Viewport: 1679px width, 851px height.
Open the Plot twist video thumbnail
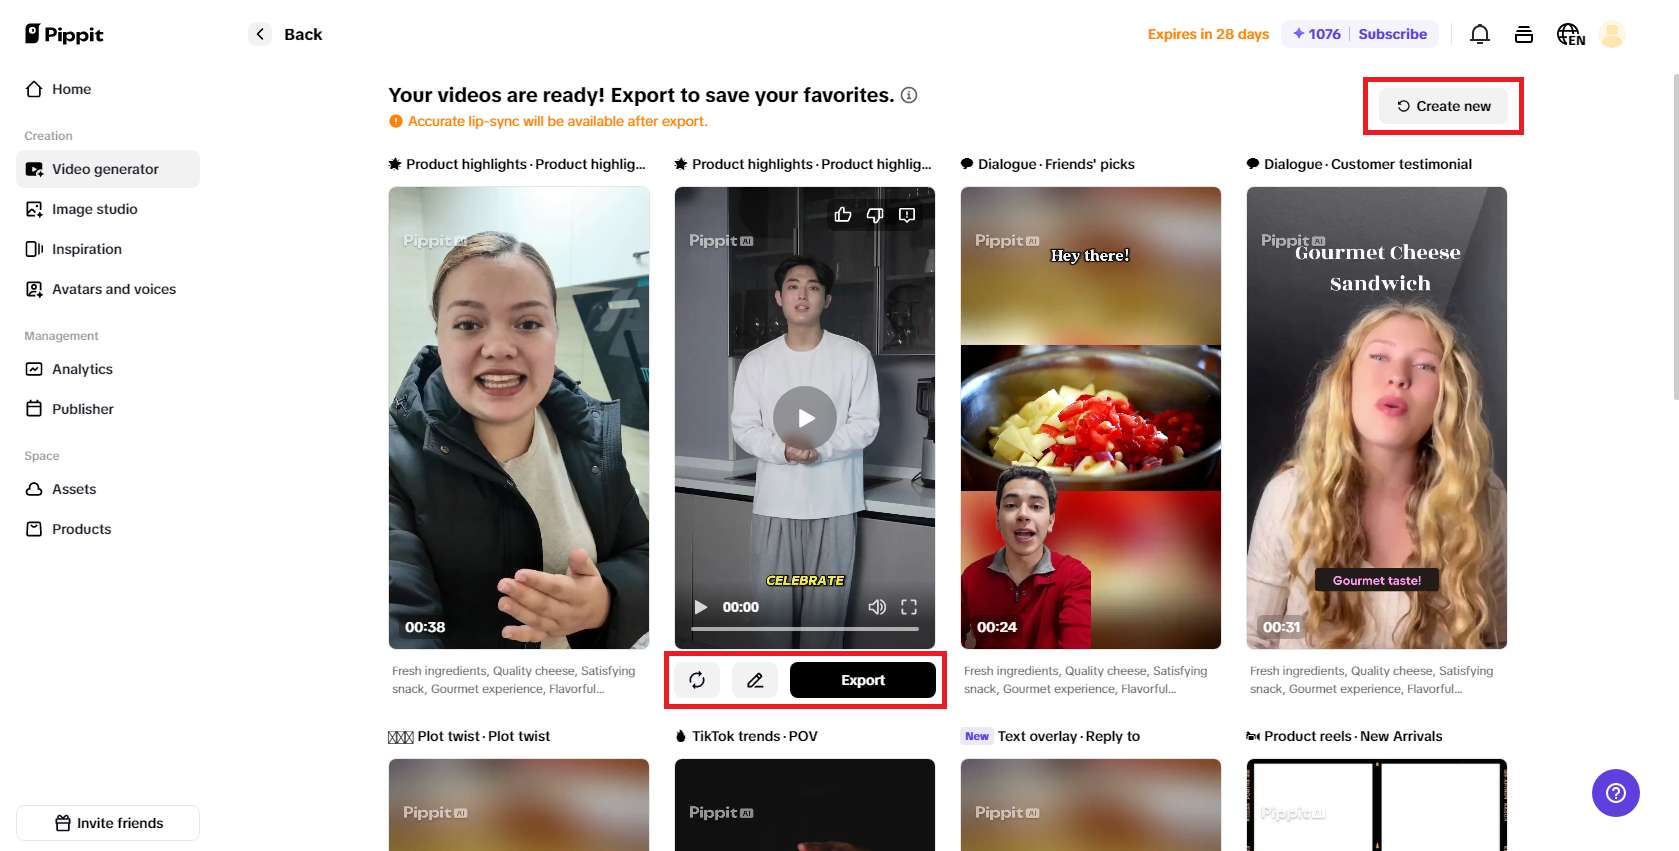tap(519, 805)
